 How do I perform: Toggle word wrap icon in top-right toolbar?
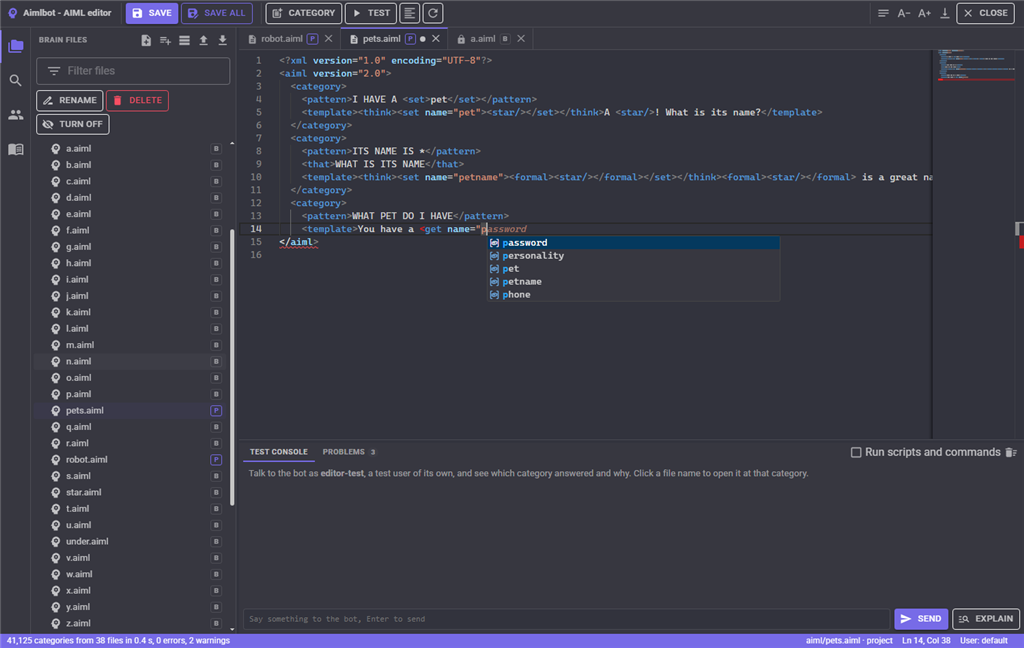[883, 13]
